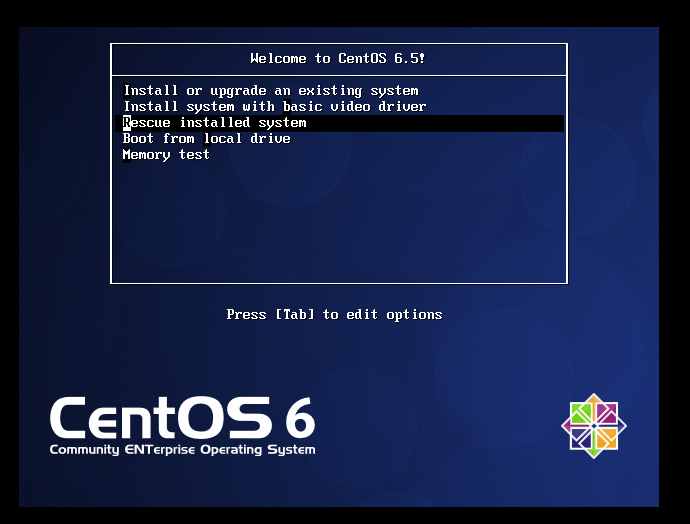Click 'Press [Tab] to edit options' hint
Screen dimensions: 690x524
(x=334, y=315)
